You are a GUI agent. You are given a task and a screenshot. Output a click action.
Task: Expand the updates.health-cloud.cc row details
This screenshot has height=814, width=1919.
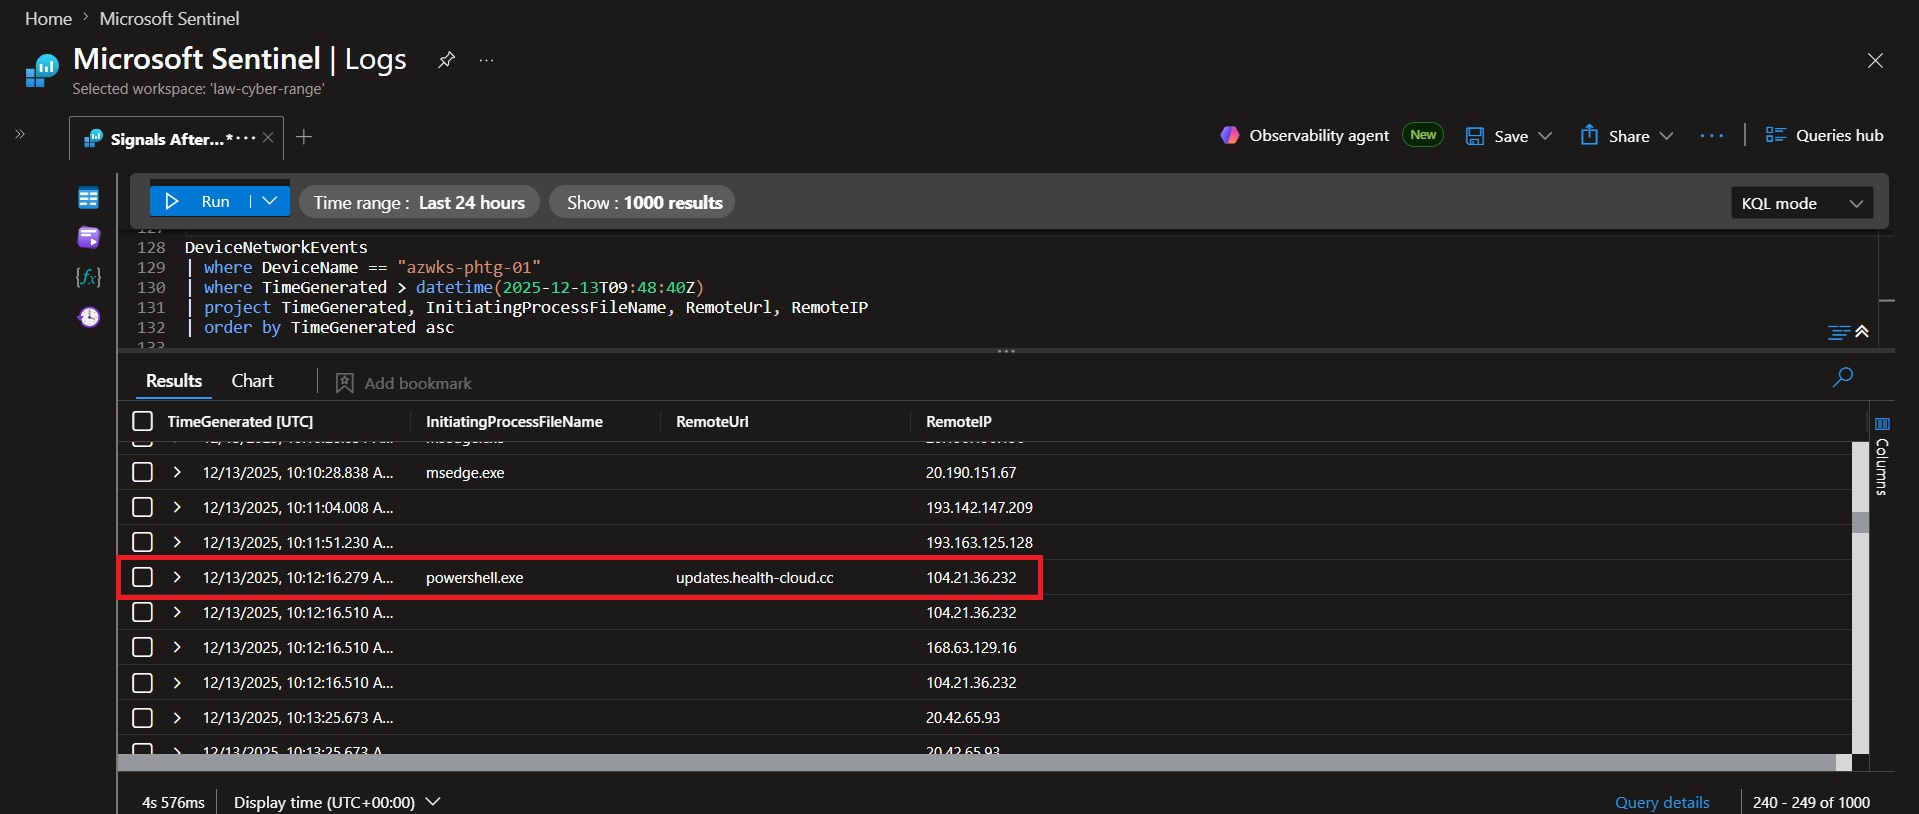tap(177, 577)
